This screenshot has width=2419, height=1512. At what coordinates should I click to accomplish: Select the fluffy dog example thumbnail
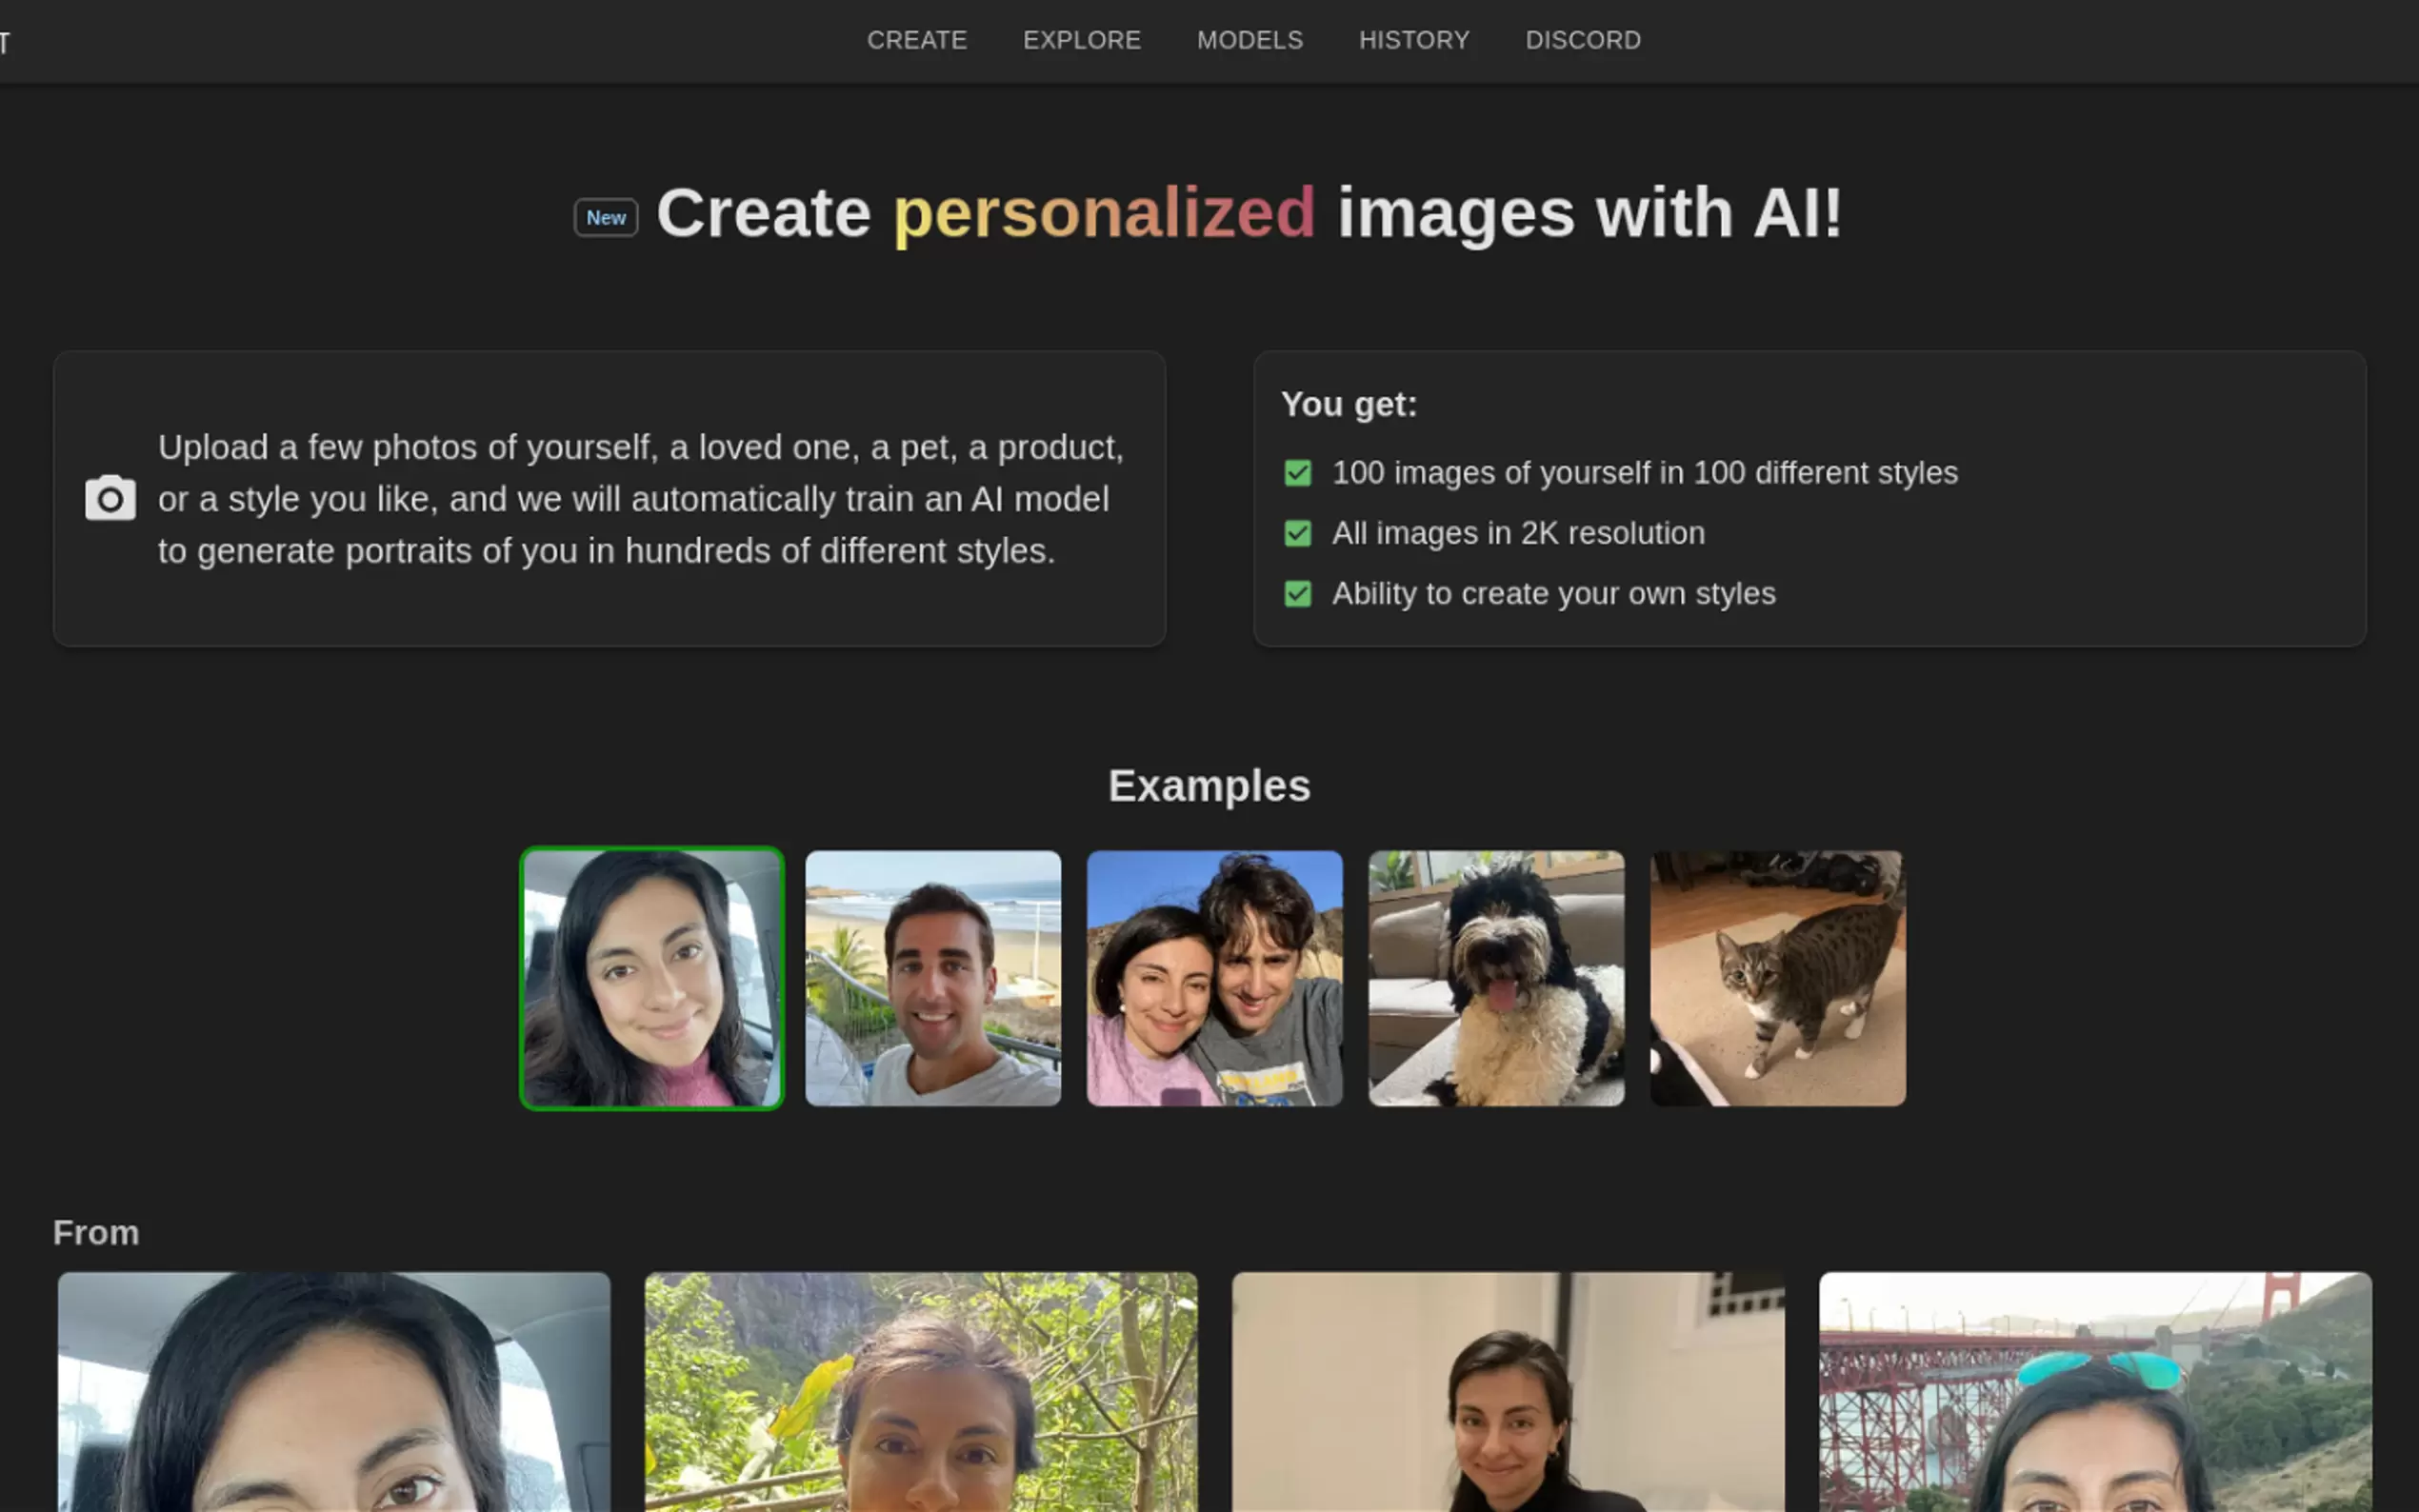pos(1496,978)
